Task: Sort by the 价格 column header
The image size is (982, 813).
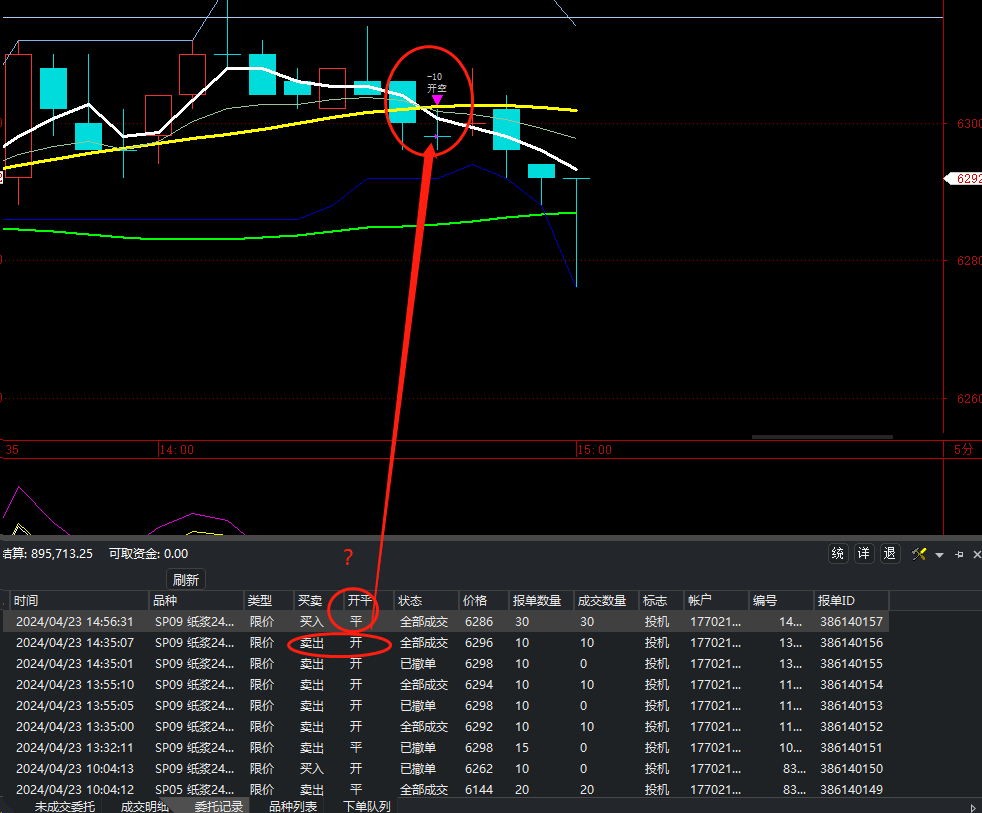Action: tap(483, 601)
